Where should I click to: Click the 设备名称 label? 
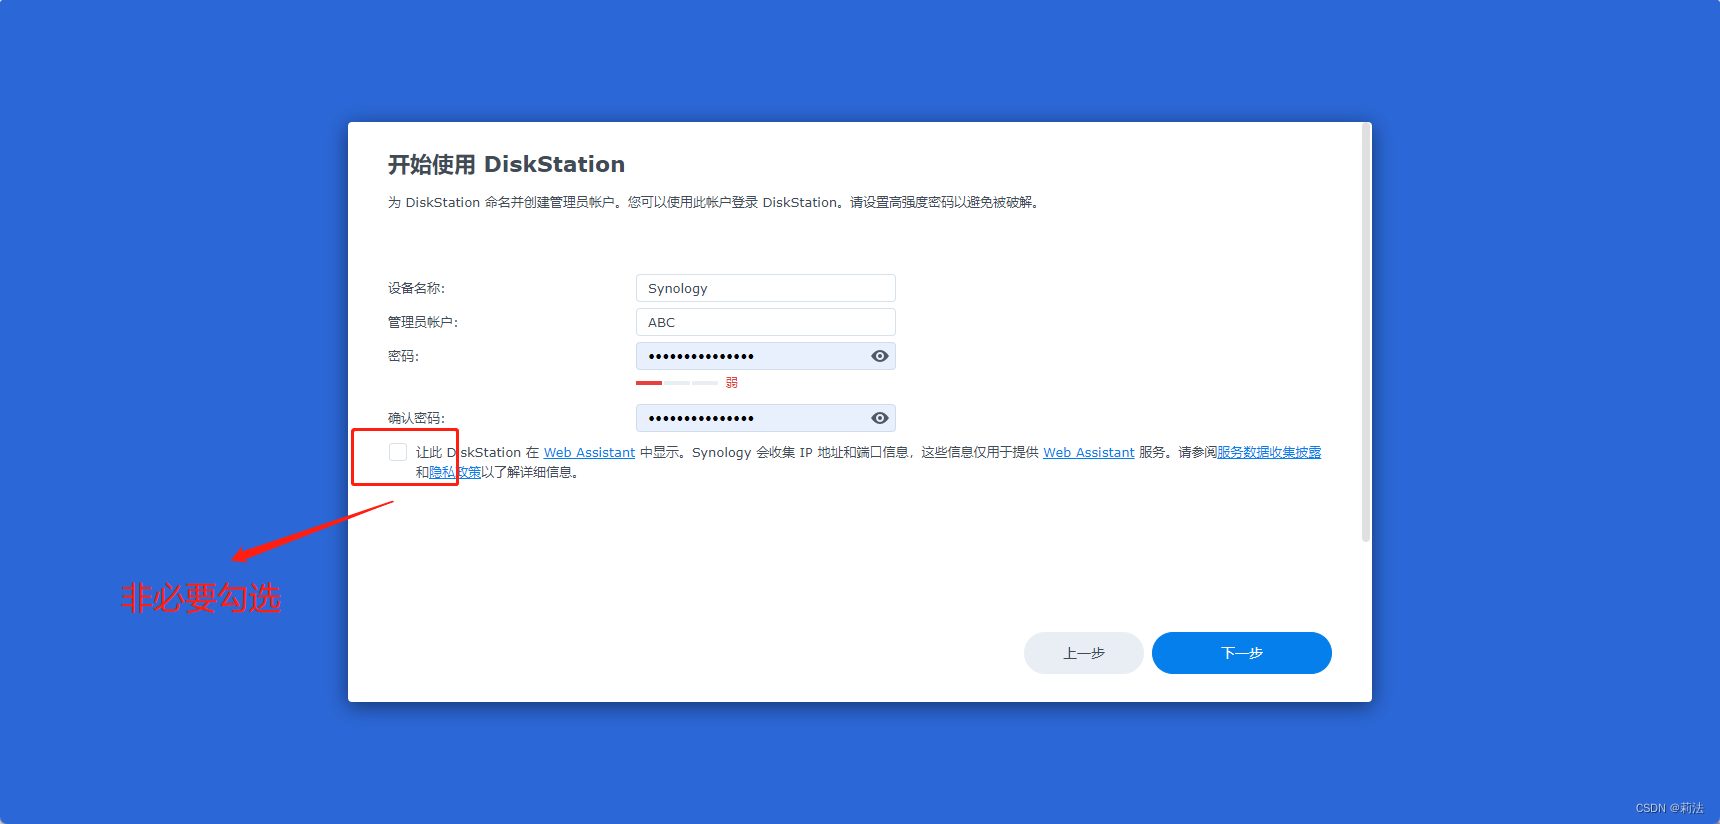(416, 288)
